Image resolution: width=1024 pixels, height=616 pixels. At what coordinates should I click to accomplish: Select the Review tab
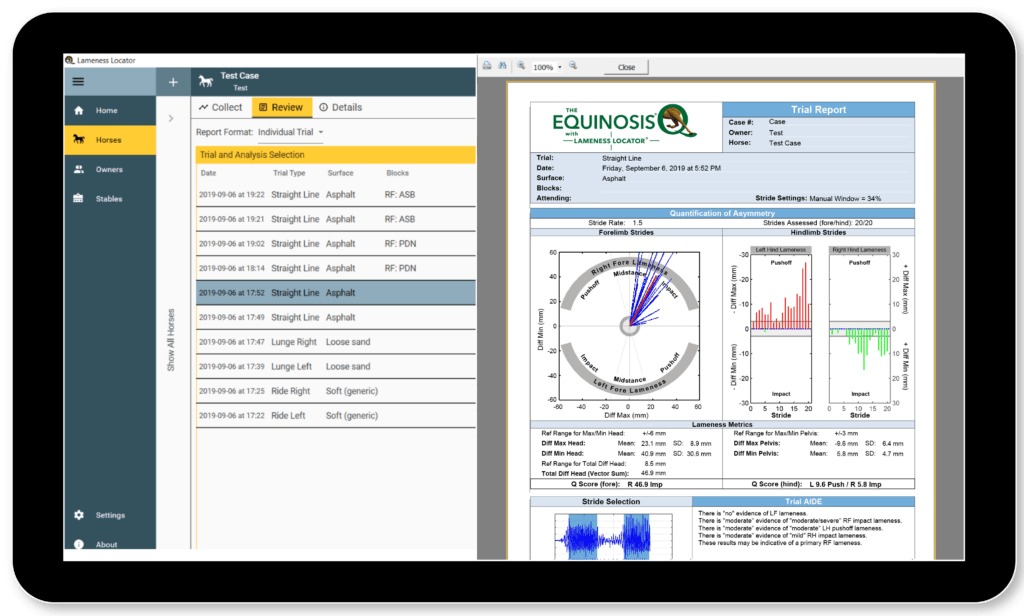[x=279, y=108]
